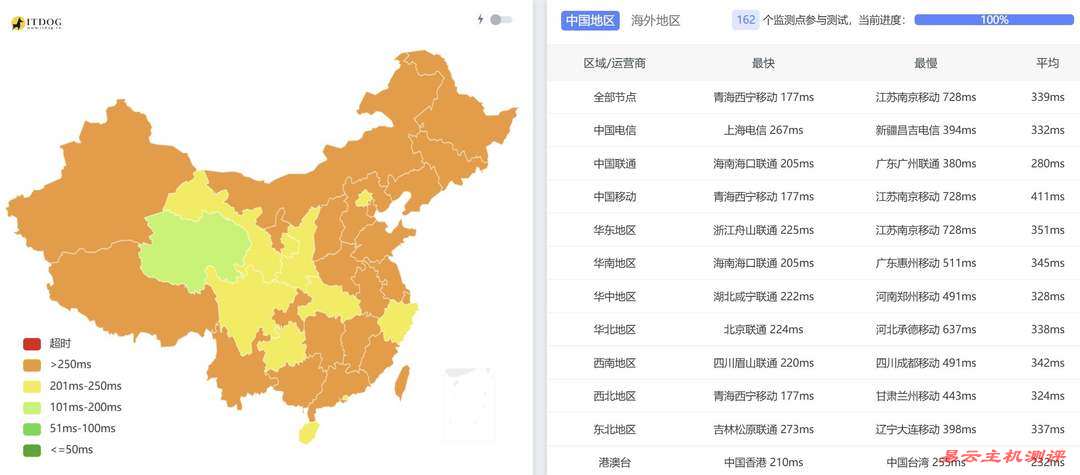Click the 100% progress bar
1080x475 pixels.
click(x=993, y=20)
